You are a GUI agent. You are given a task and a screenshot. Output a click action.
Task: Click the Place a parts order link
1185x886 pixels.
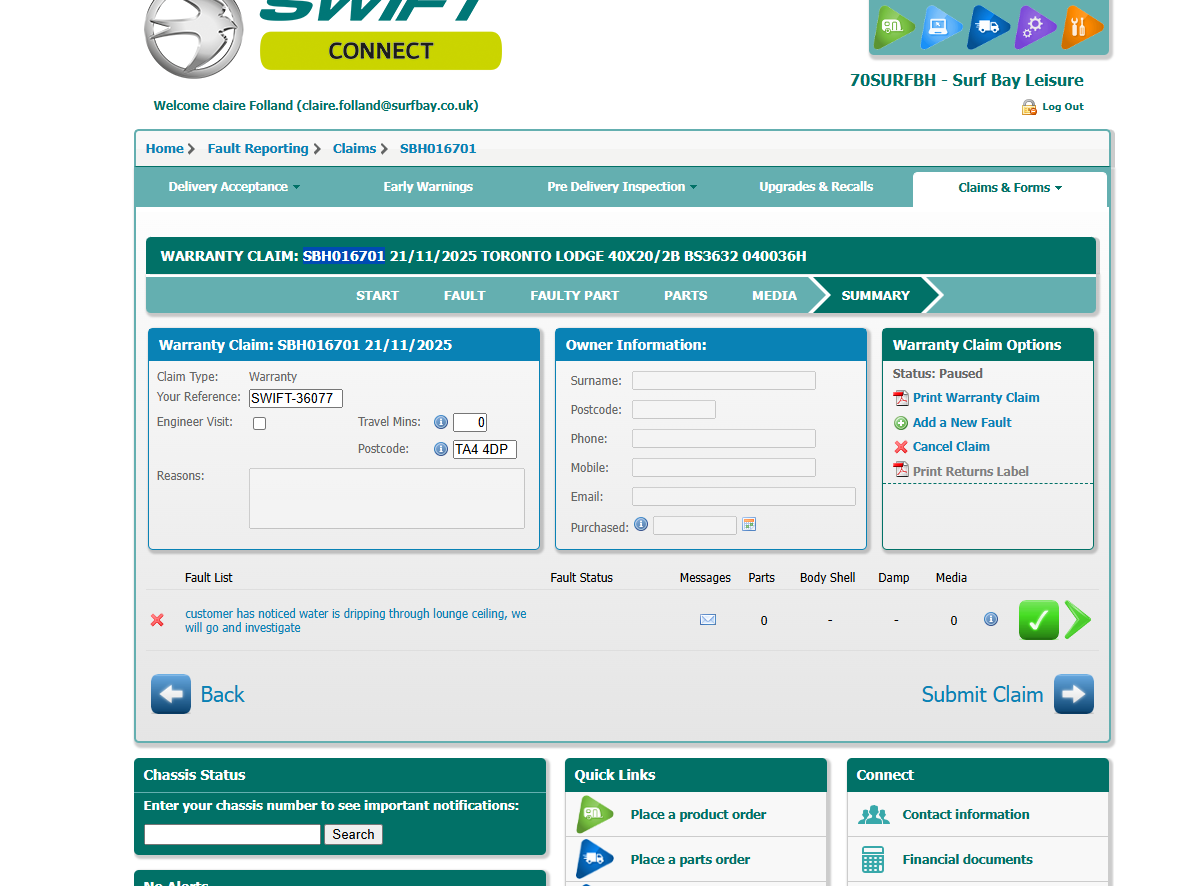coord(690,860)
